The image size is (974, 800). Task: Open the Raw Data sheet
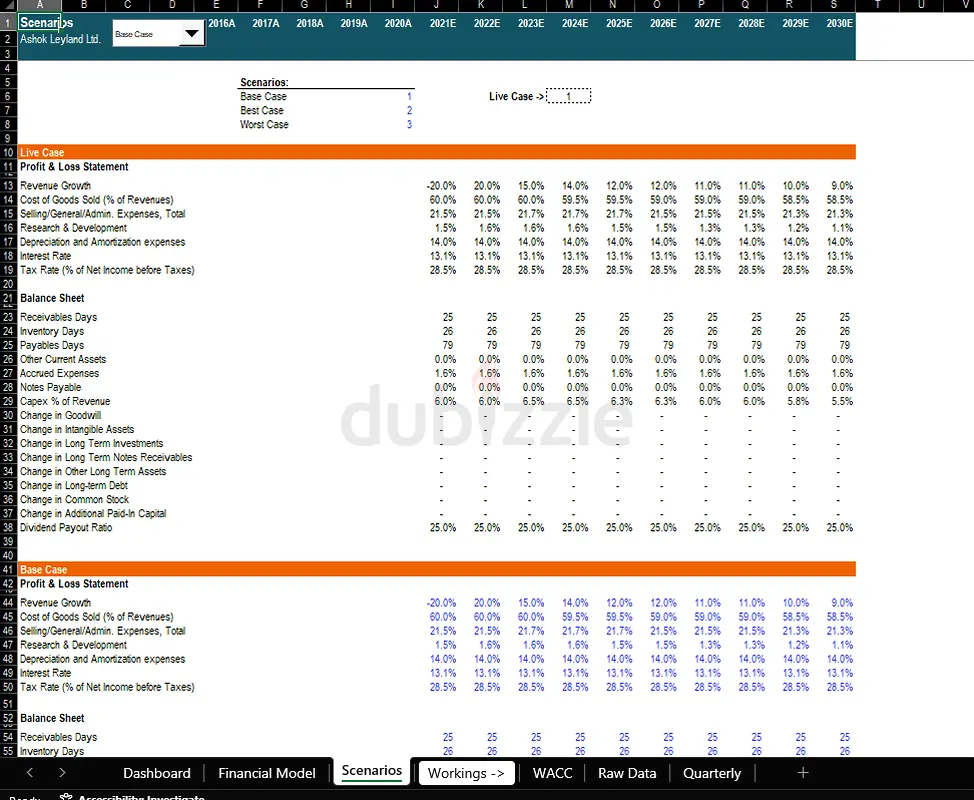pos(626,772)
